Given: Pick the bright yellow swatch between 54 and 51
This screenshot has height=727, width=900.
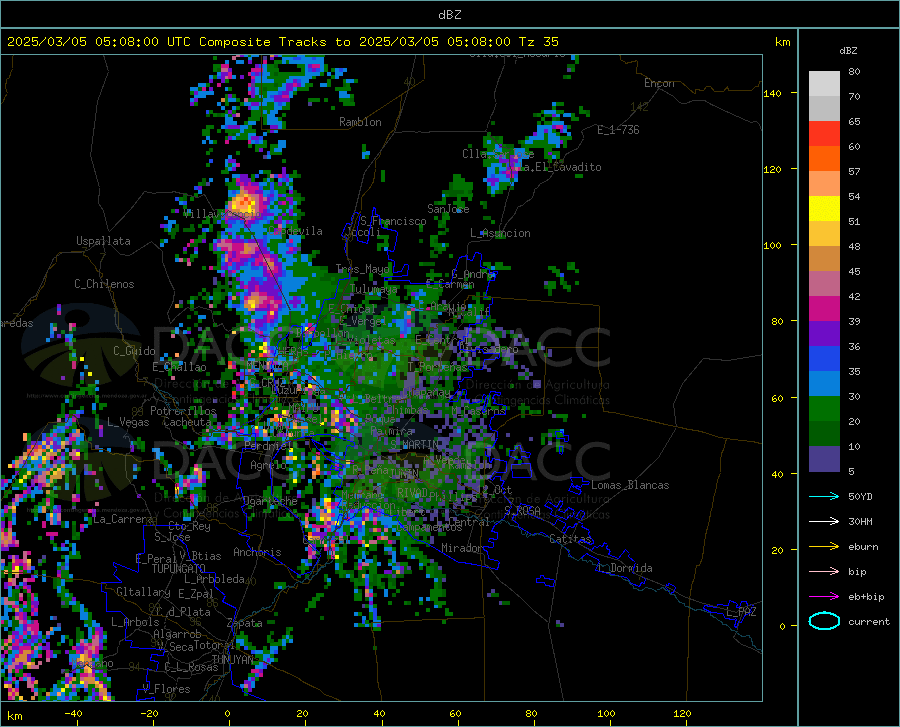Looking at the screenshot, I should click(824, 208).
